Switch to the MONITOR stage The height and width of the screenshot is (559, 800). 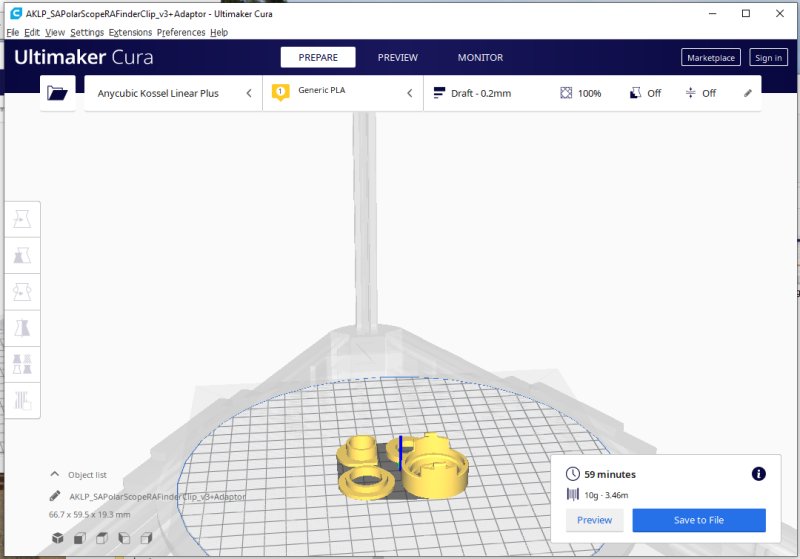[x=480, y=57]
